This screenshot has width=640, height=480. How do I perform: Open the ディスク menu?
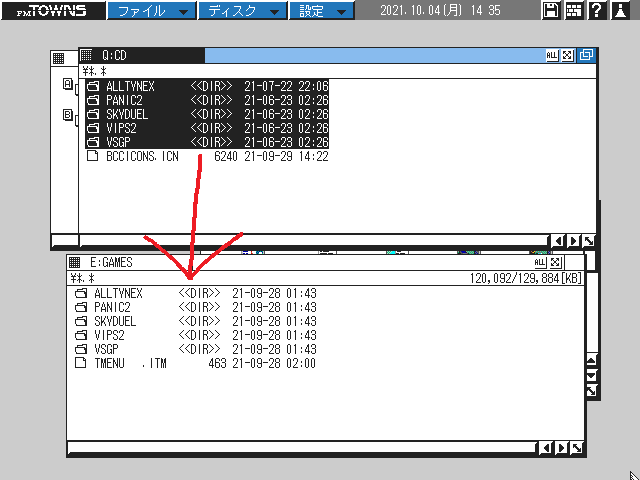tap(243, 10)
